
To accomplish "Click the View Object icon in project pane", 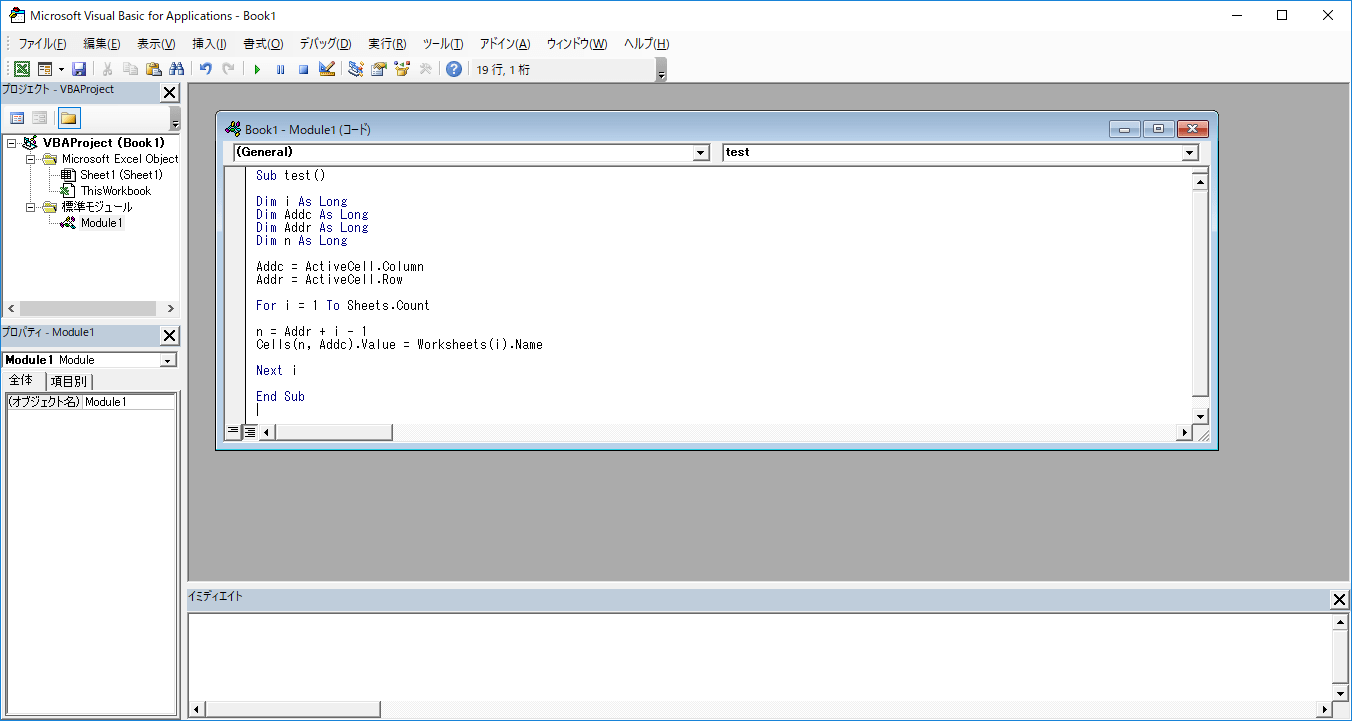I will [x=39, y=118].
